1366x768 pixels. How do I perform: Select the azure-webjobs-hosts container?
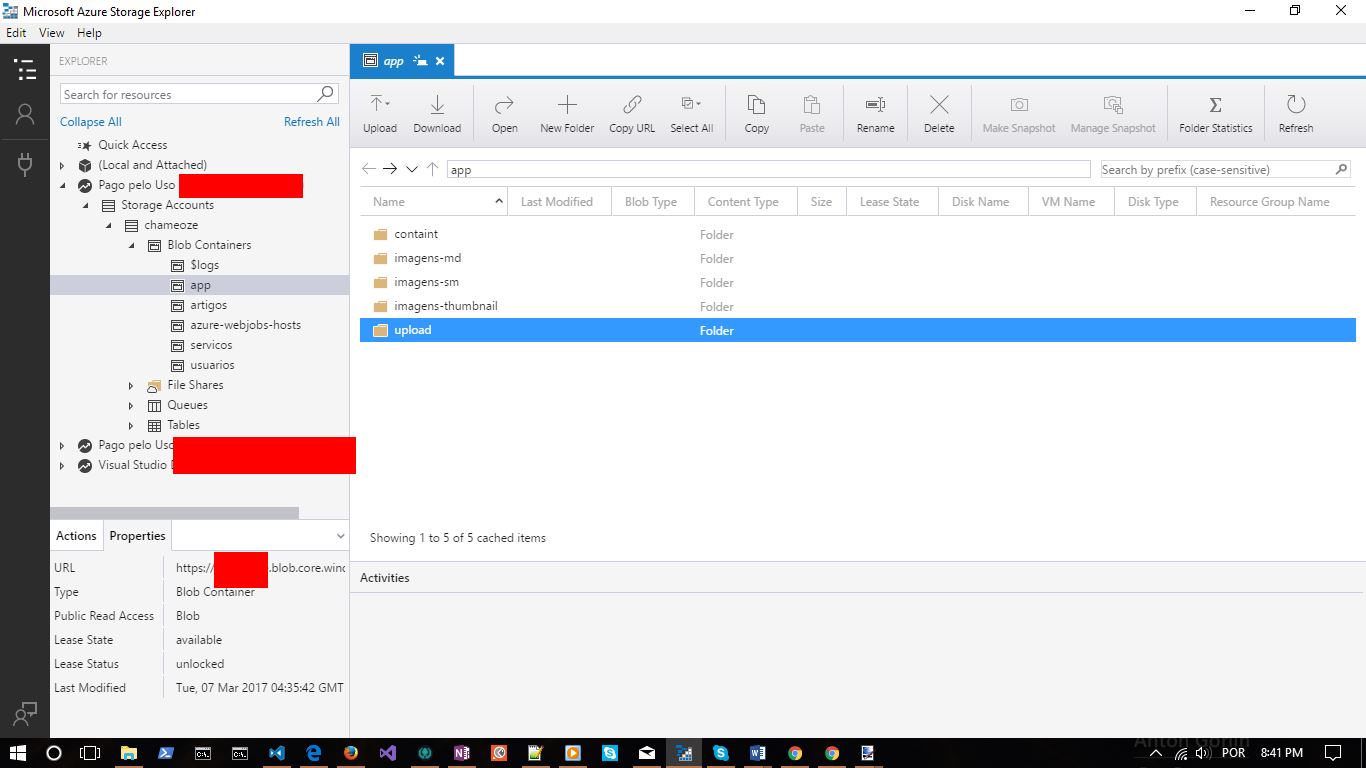245,325
